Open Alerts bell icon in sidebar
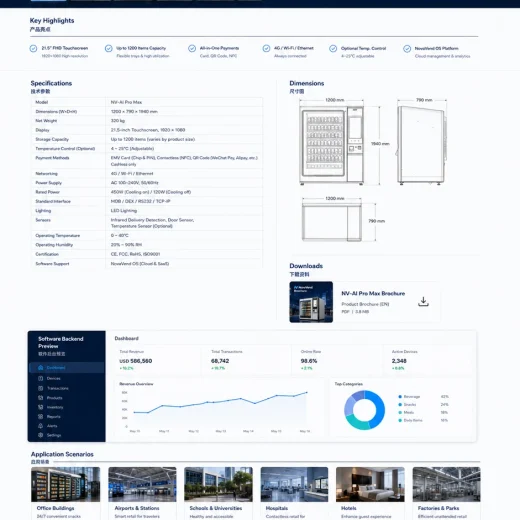520x520 pixels. click(41, 426)
